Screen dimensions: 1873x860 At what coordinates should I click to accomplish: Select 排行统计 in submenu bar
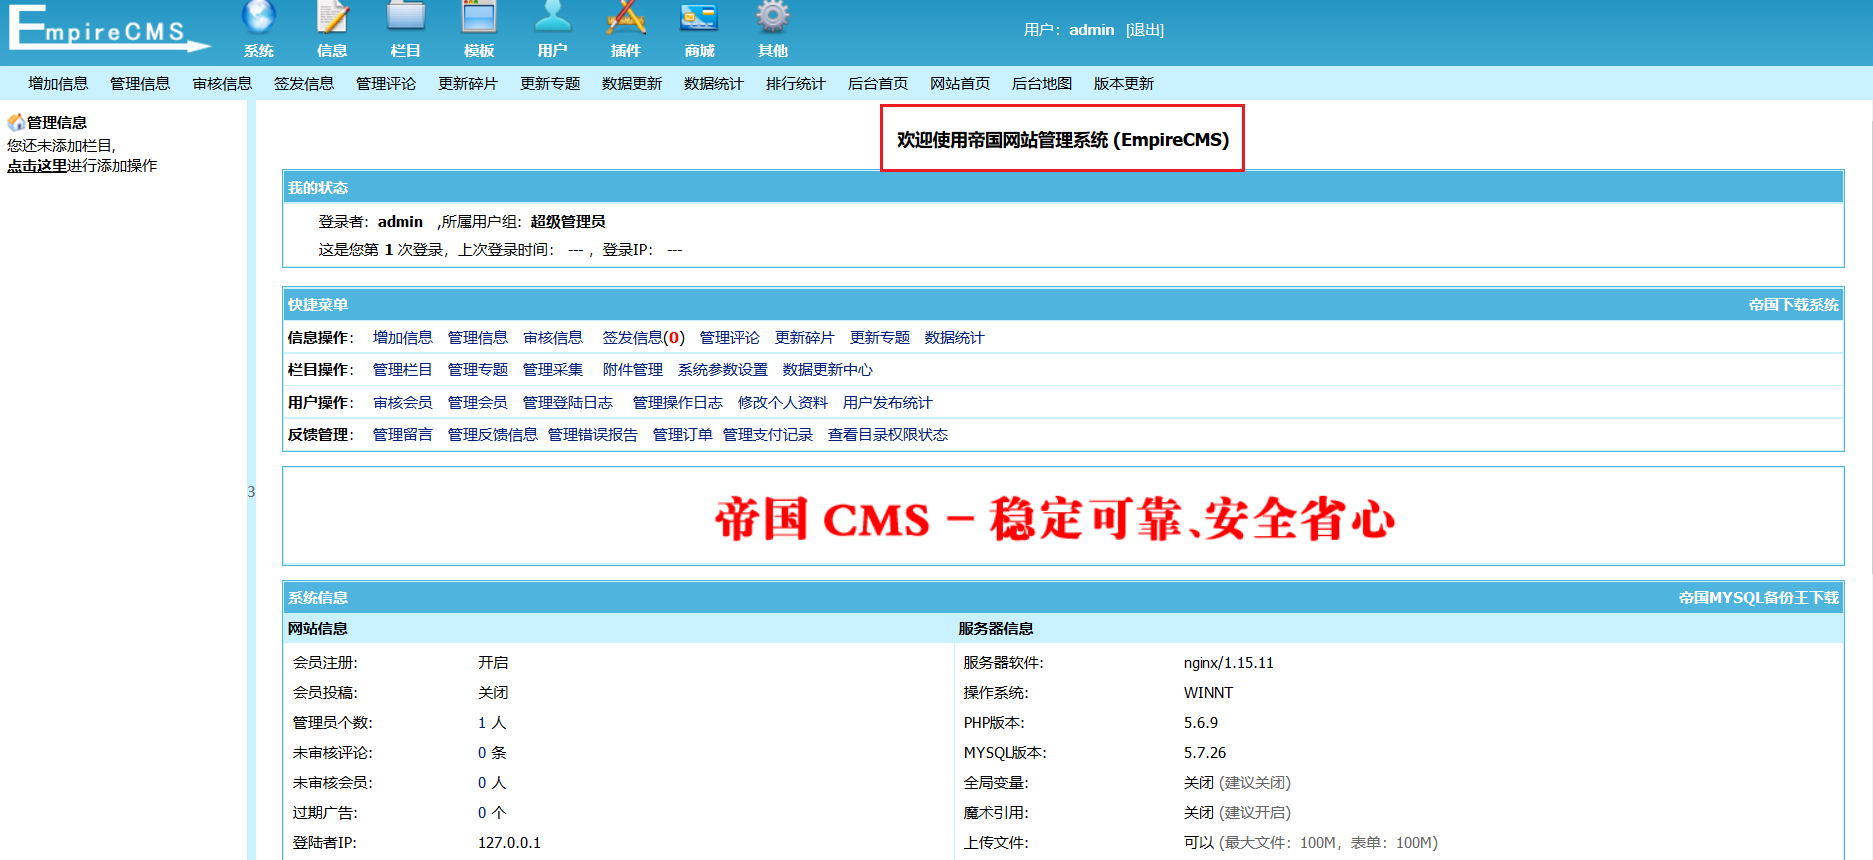tap(796, 83)
